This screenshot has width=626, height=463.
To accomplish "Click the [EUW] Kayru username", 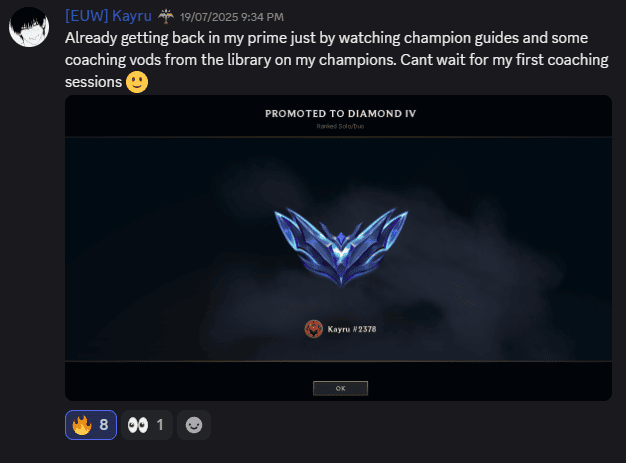I will point(108,16).
